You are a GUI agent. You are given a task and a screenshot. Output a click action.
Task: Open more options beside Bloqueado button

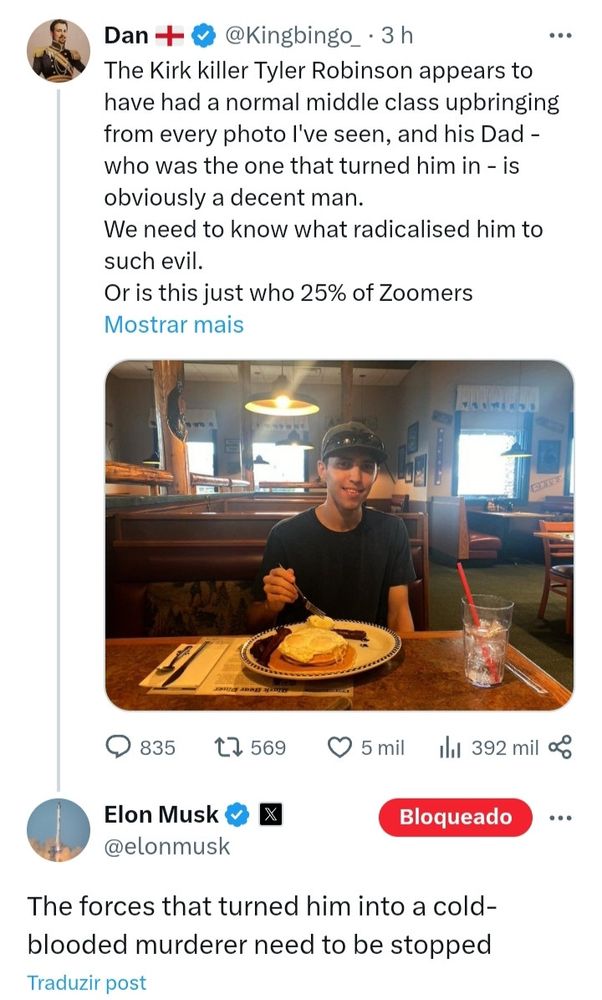tap(560, 817)
